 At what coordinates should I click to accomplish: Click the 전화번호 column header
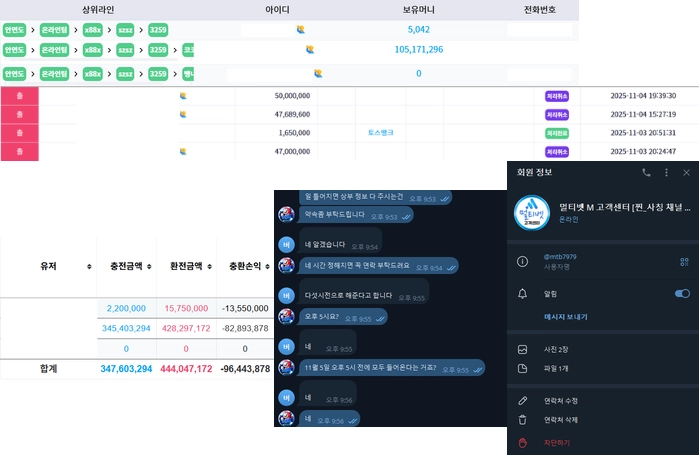[540, 10]
